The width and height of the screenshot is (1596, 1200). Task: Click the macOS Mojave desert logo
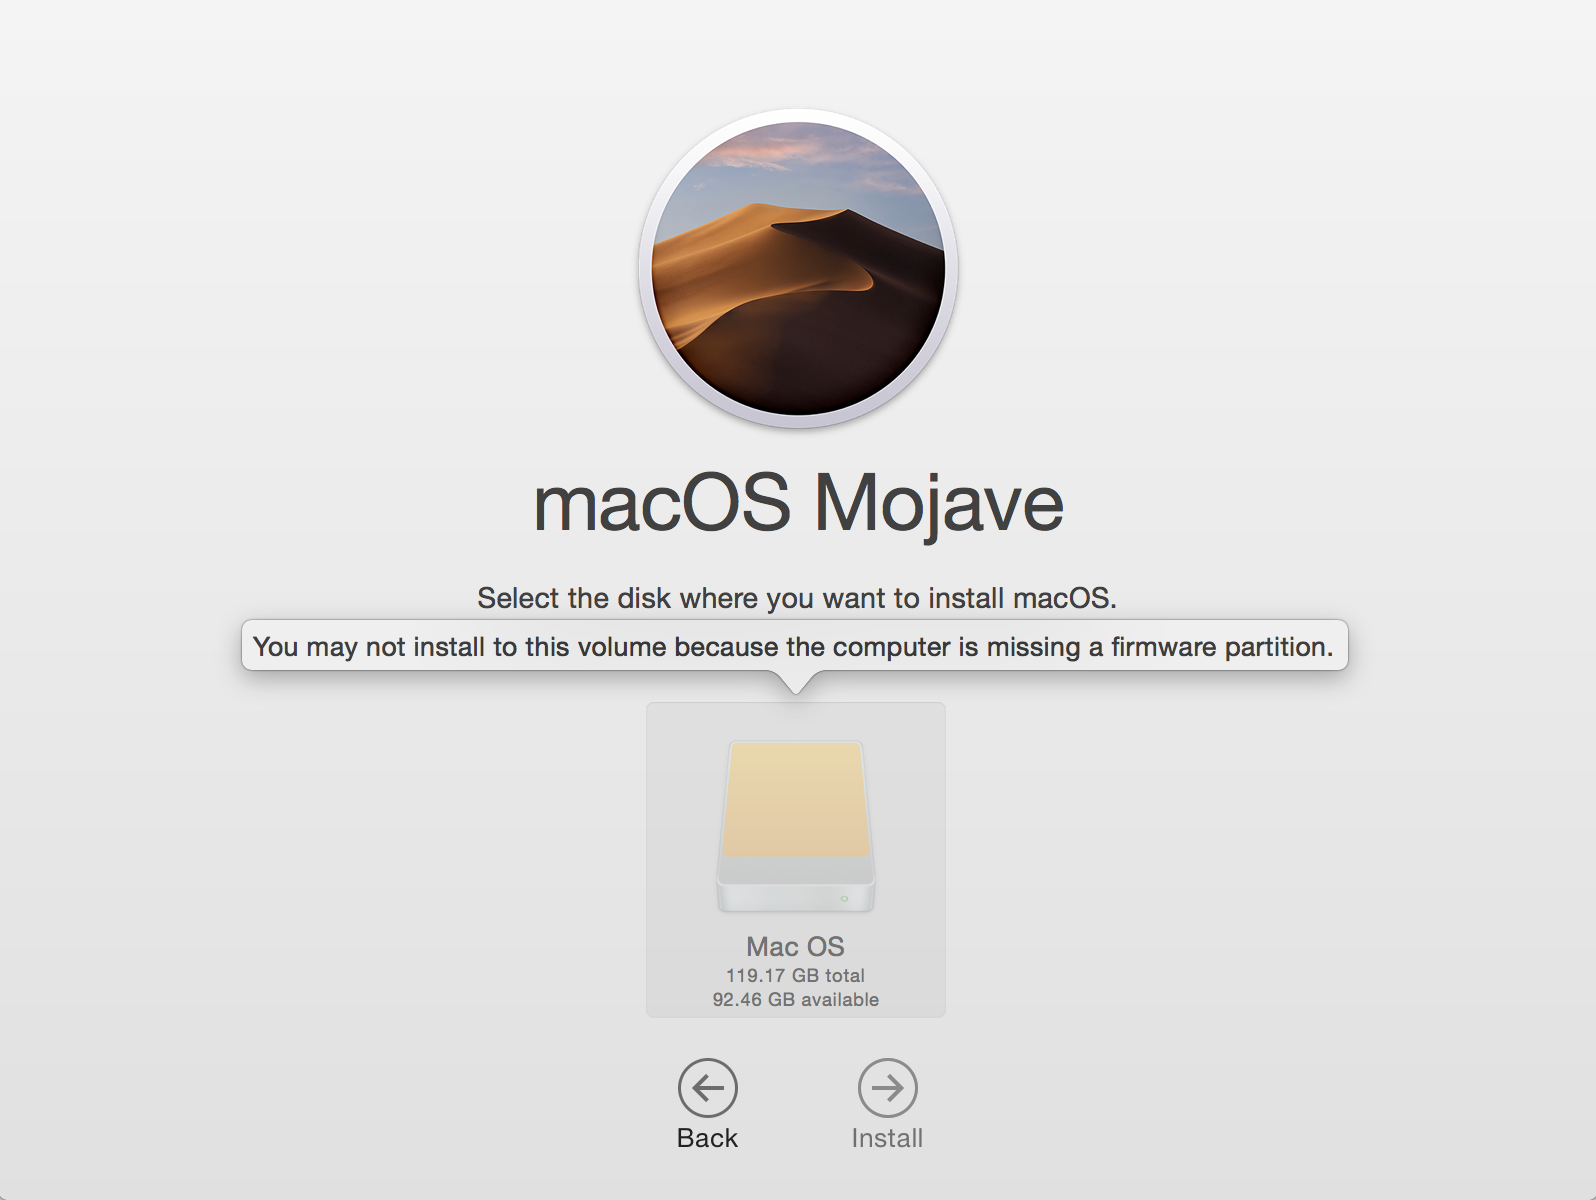pyautogui.click(x=798, y=268)
